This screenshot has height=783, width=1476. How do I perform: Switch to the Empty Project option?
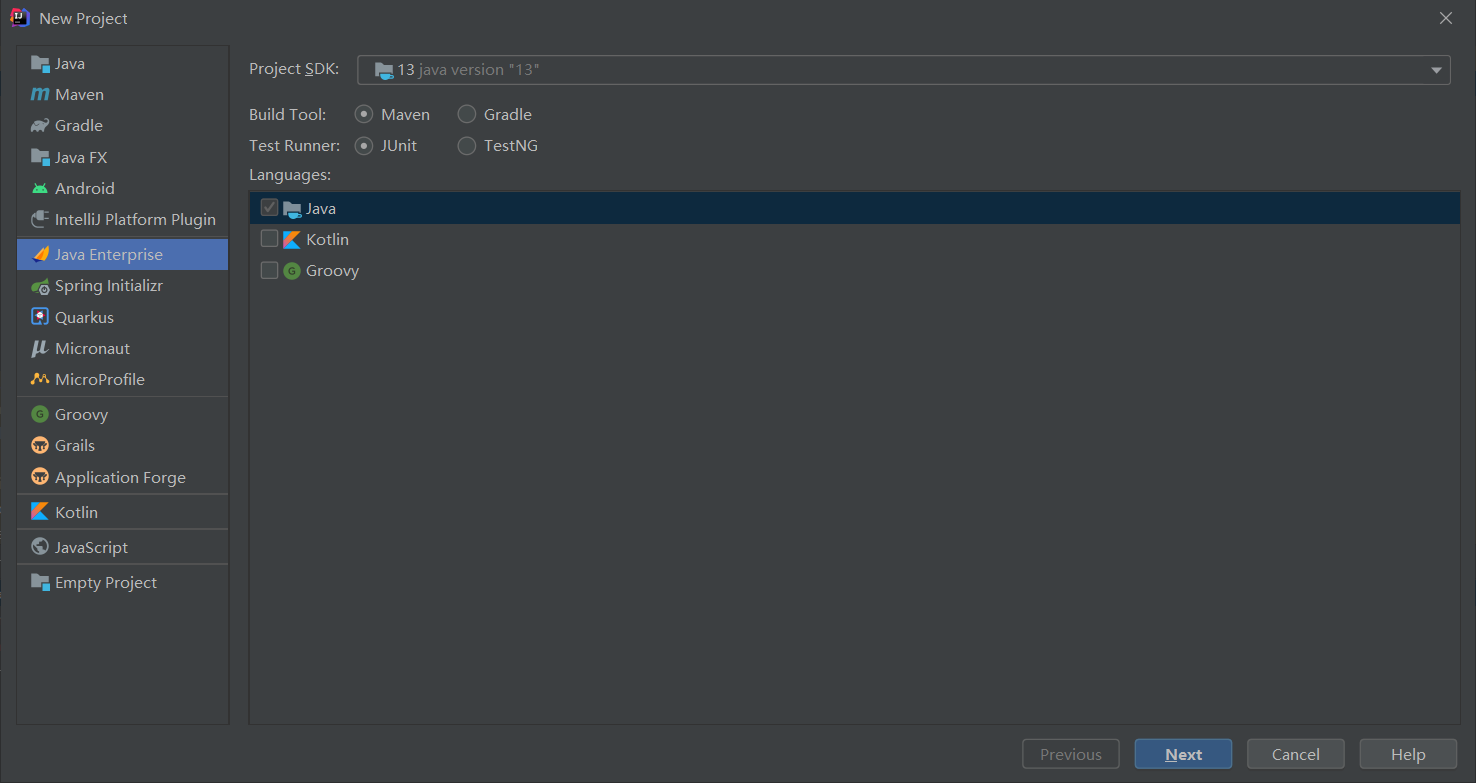point(105,582)
